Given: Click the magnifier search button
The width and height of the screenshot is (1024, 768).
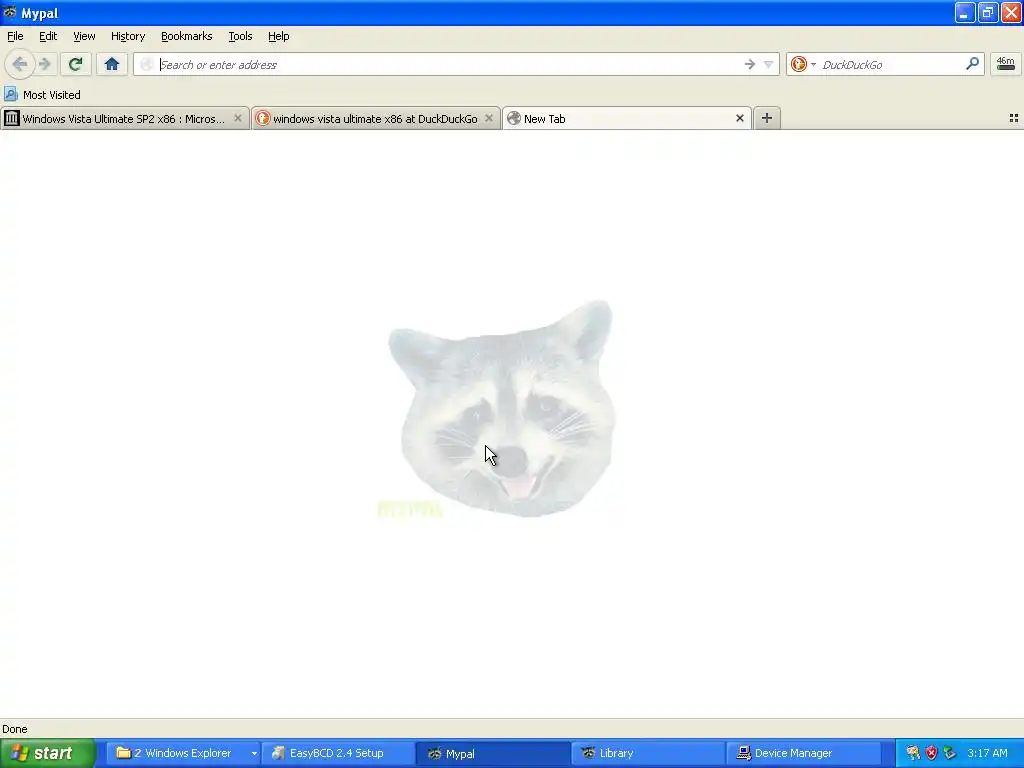Looking at the screenshot, I should click(972, 64).
